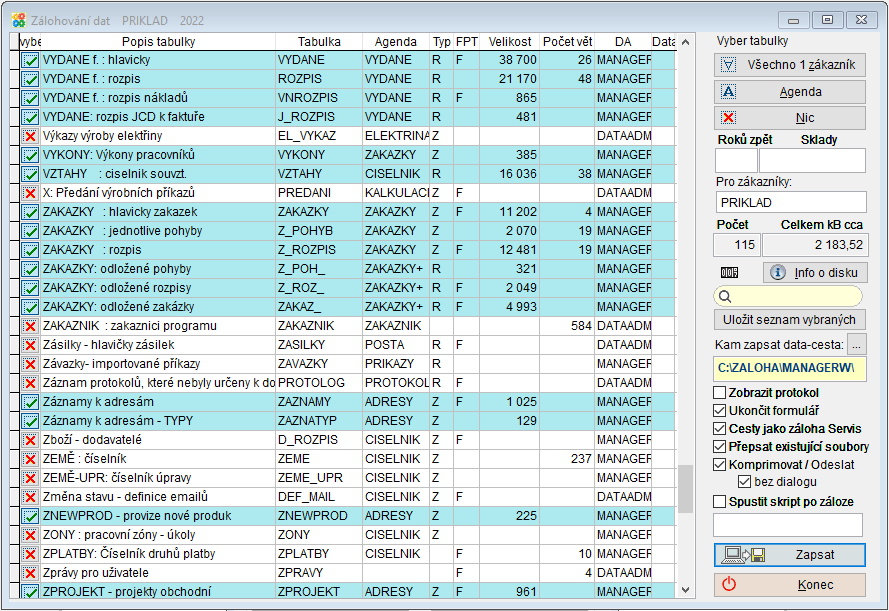Toggle selection mark for ZAKAZKY: odložené zakázky
Screen dimensions: 889x611
(x=30, y=307)
